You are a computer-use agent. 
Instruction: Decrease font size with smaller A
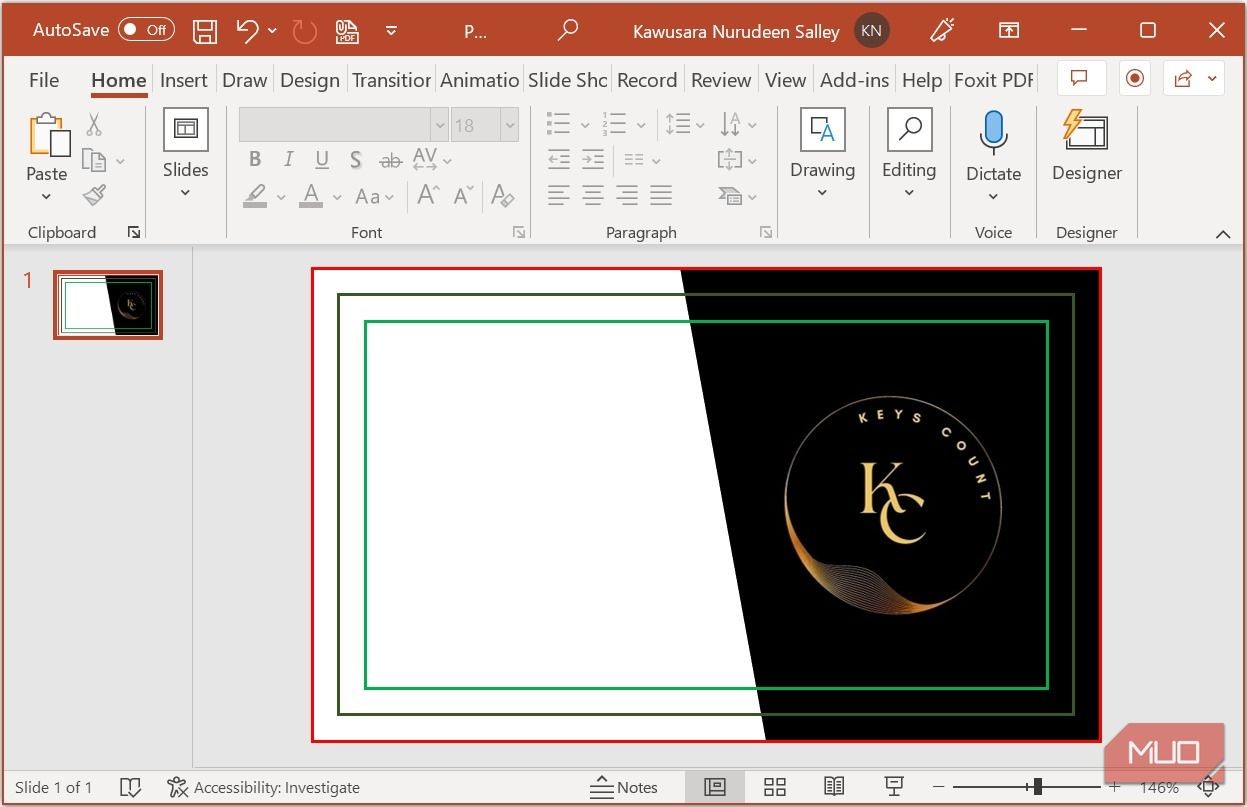pos(463,196)
